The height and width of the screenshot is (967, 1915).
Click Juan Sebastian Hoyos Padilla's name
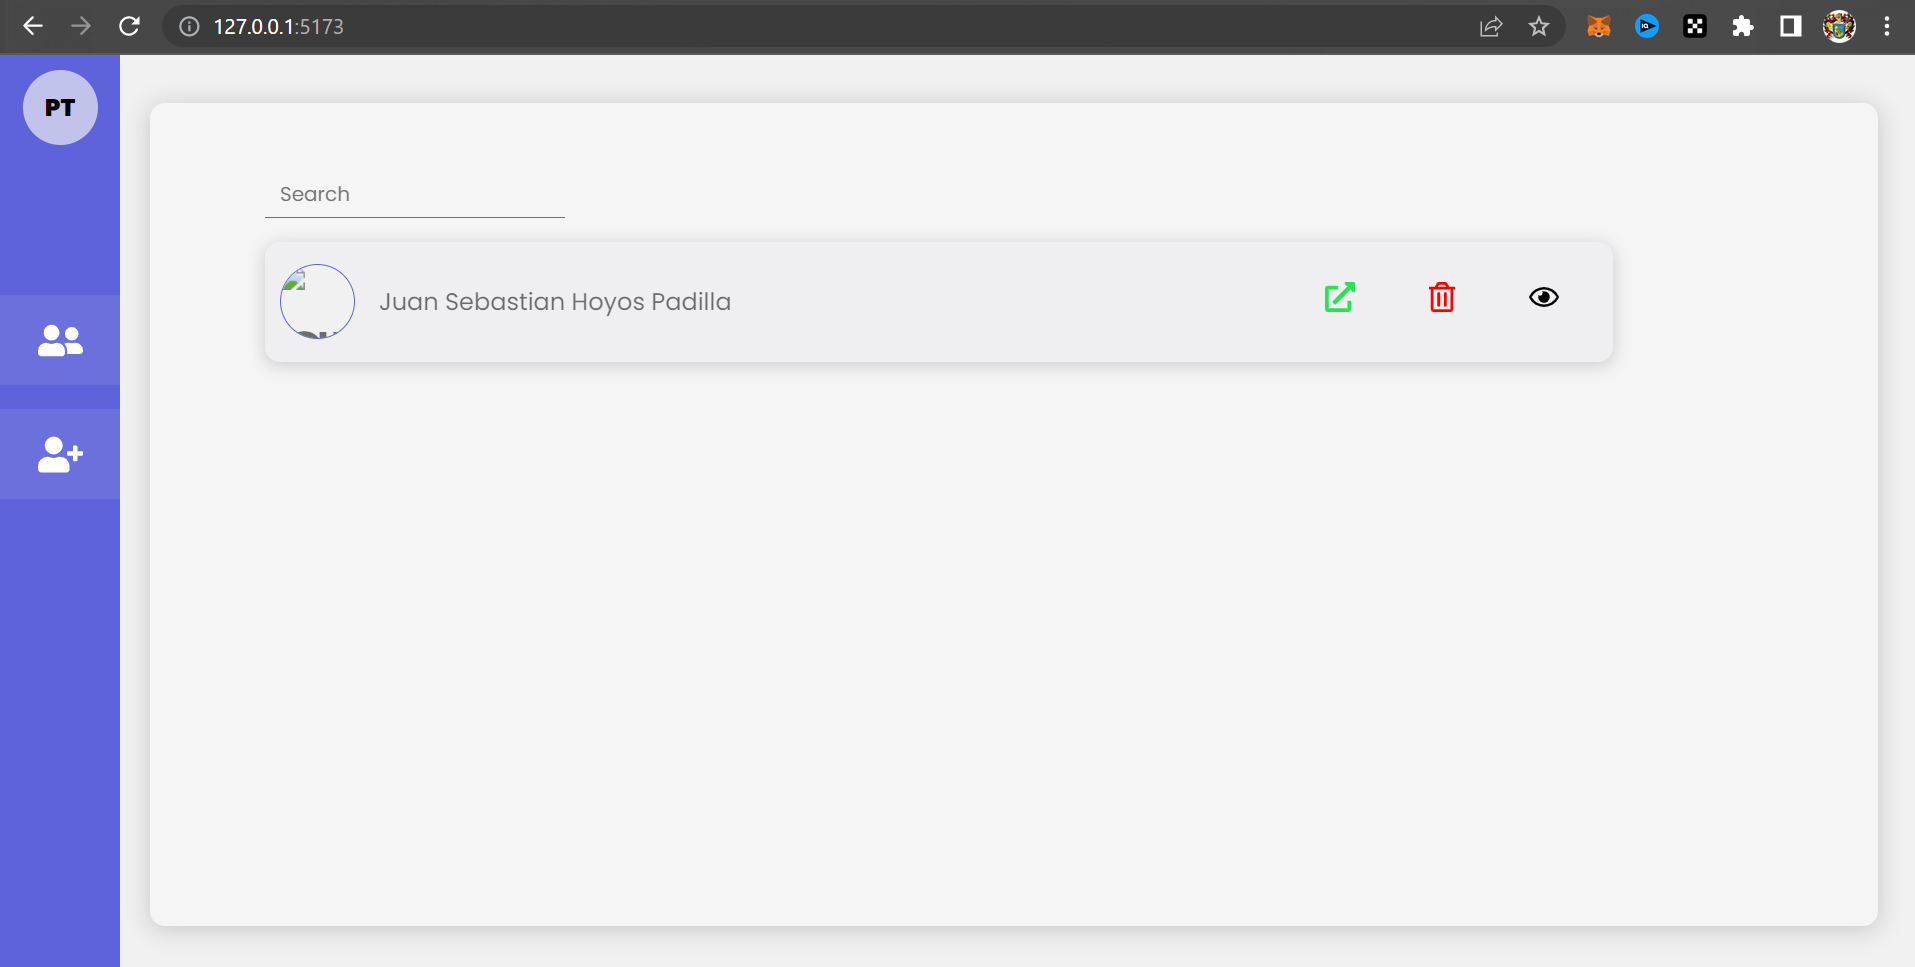click(555, 301)
